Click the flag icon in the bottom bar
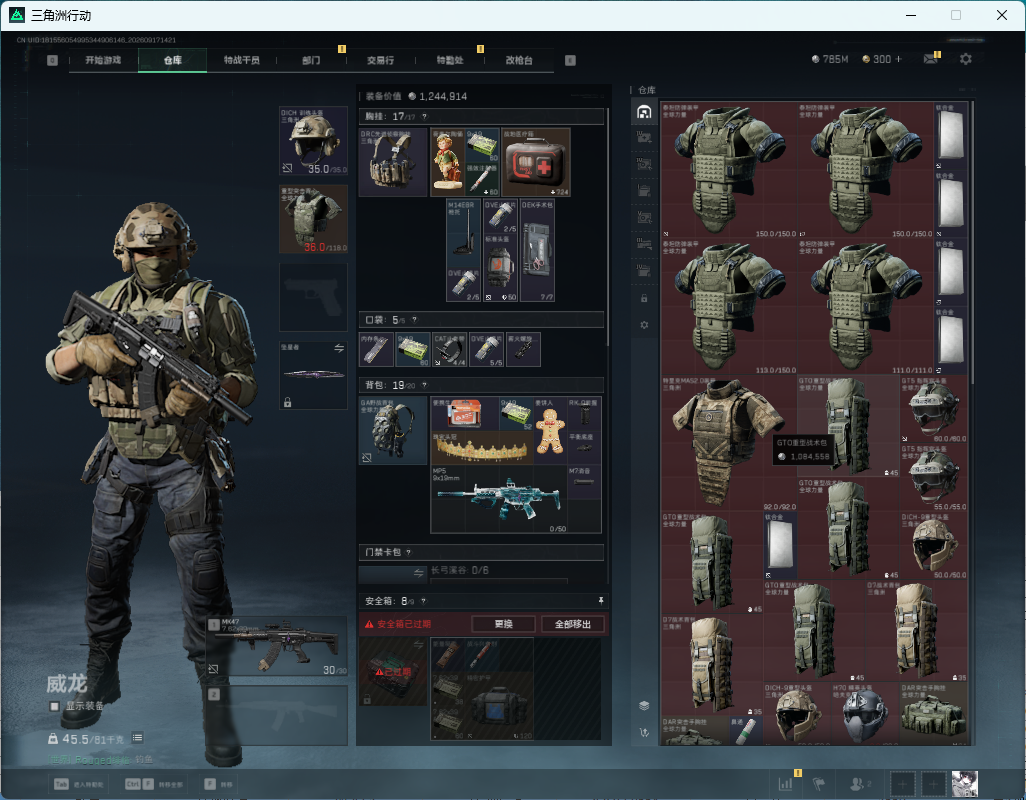The width and height of the screenshot is (1026, 800). 819,784
